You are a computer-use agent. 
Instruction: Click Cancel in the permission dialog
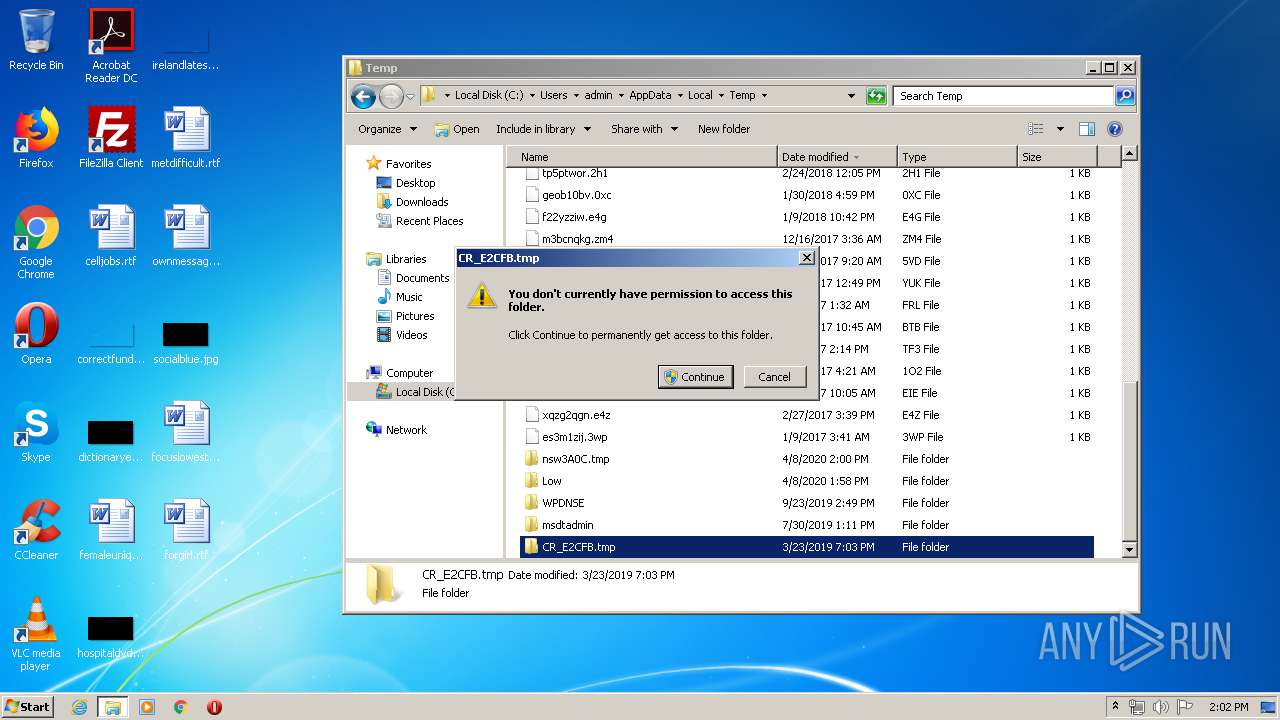point(775,377)
